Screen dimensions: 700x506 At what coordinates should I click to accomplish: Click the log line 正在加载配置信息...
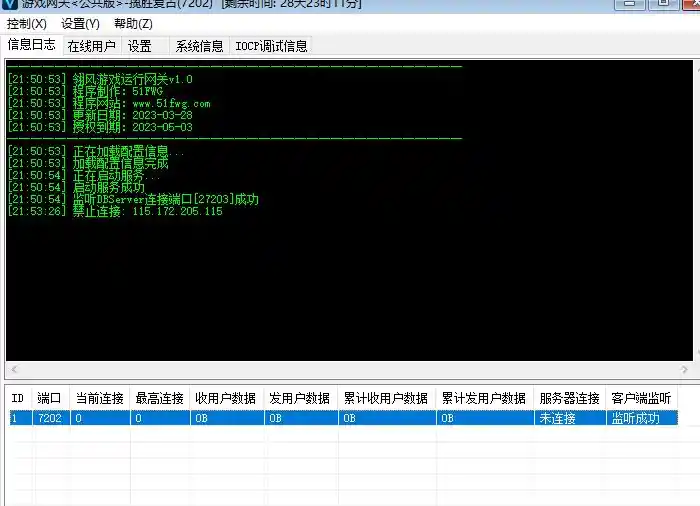coord(96,151)
